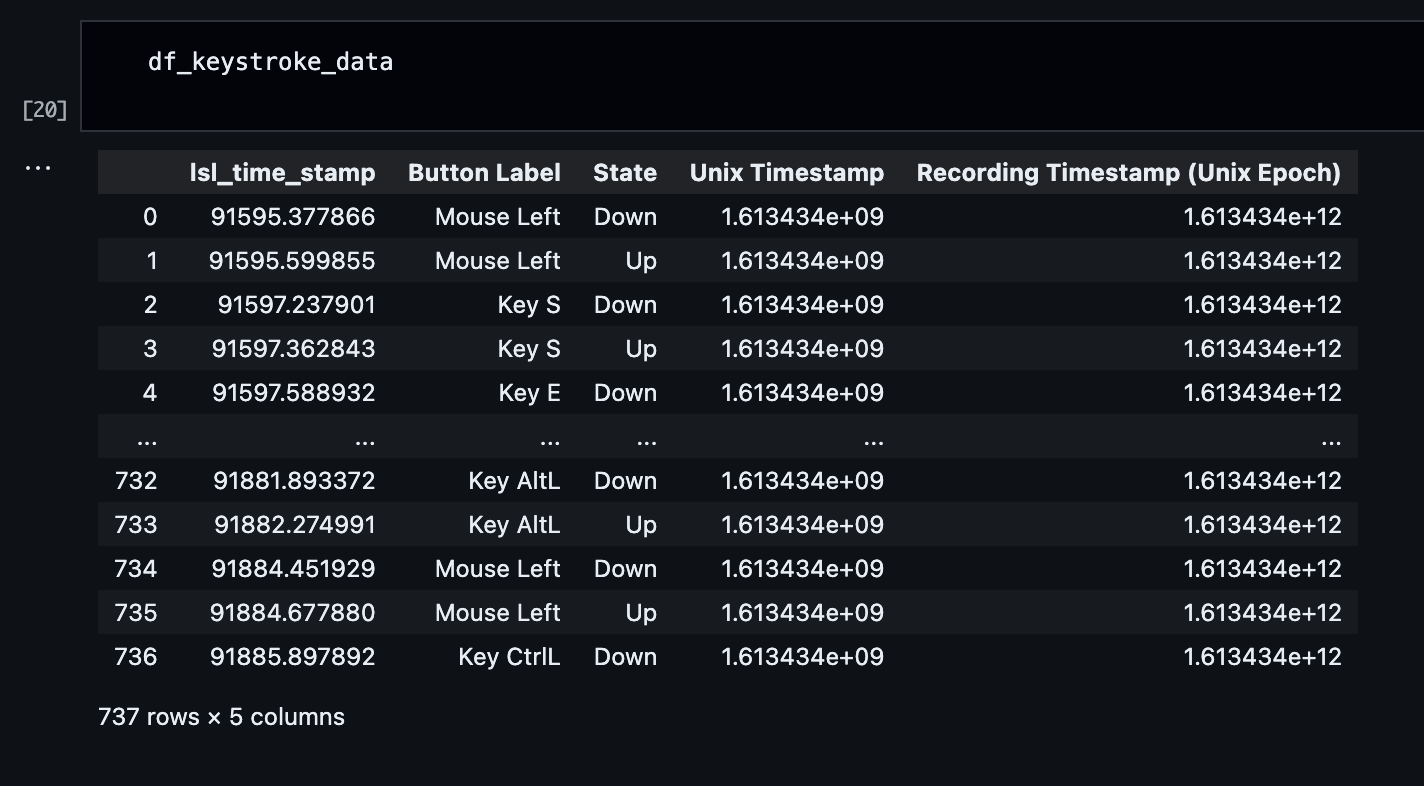1424x786 pixels.
Task: Click timestamp value 91597.588932
Action: (293, 393)
